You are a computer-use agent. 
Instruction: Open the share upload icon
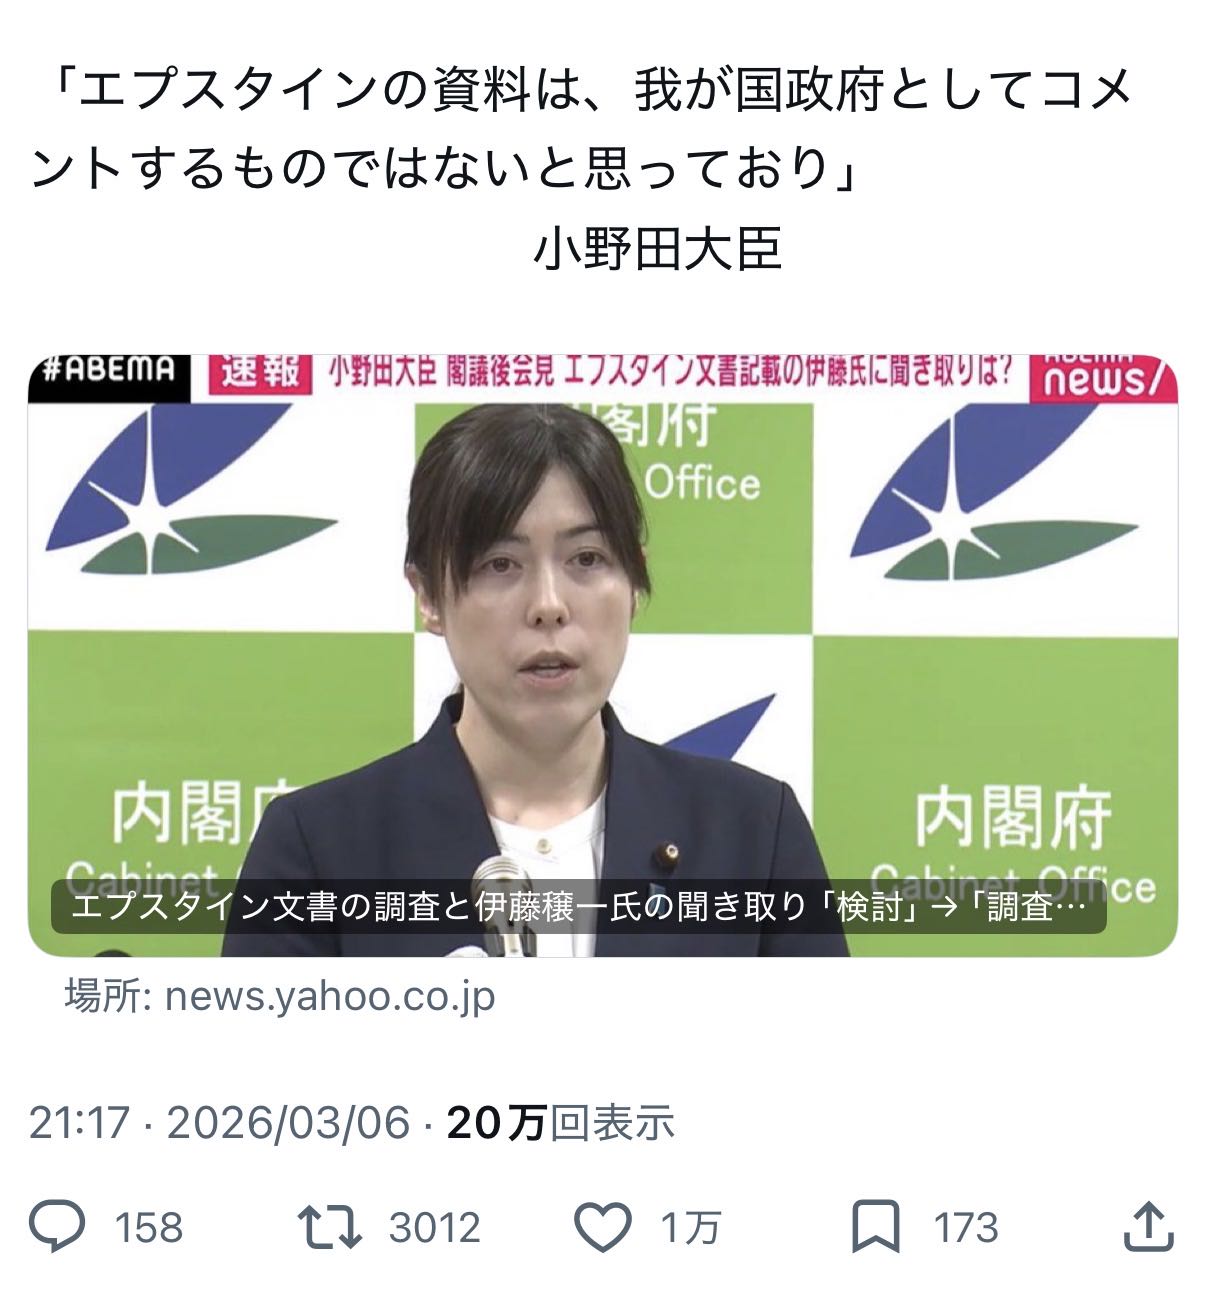1149,1227
